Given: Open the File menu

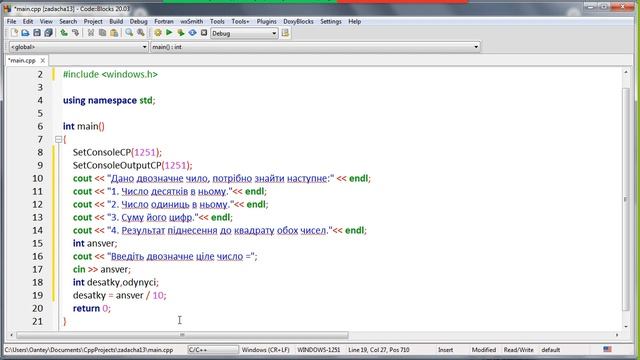Looking at the screenshot, I should [x=11, y=21].
